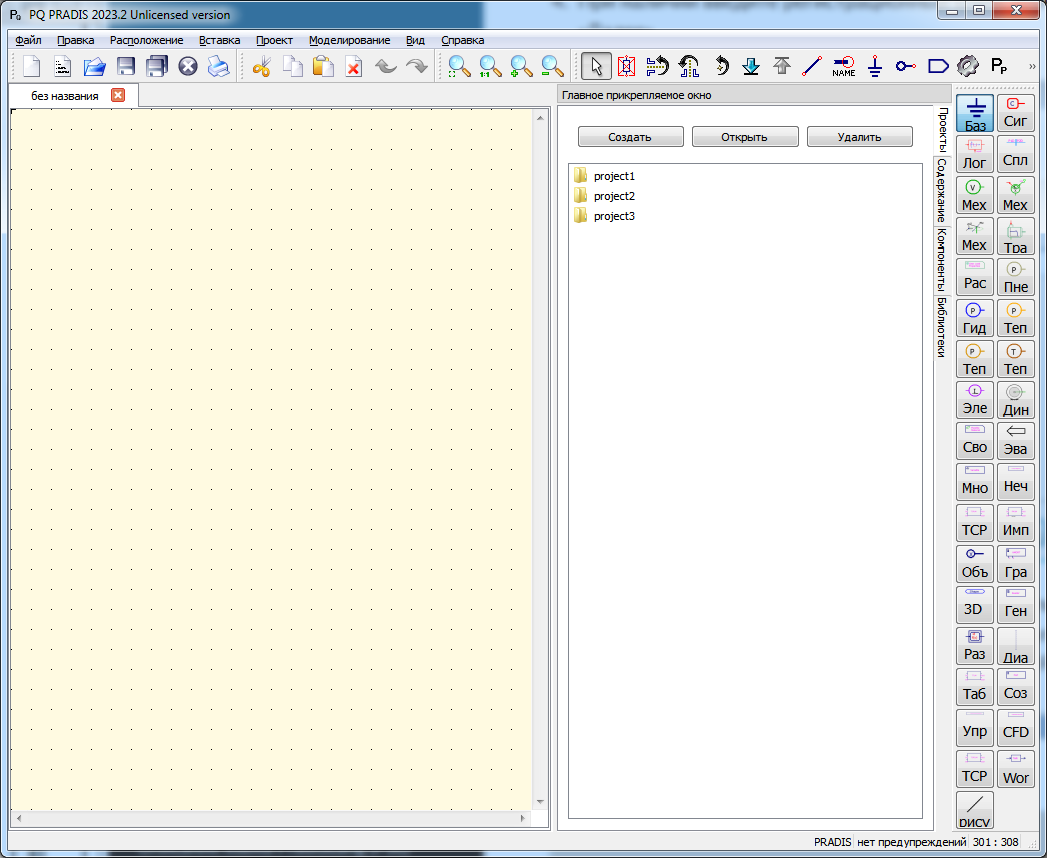Toggle the 'Гид' component category
This screenshot has width=1047, height=858.
tap(975, 318)
